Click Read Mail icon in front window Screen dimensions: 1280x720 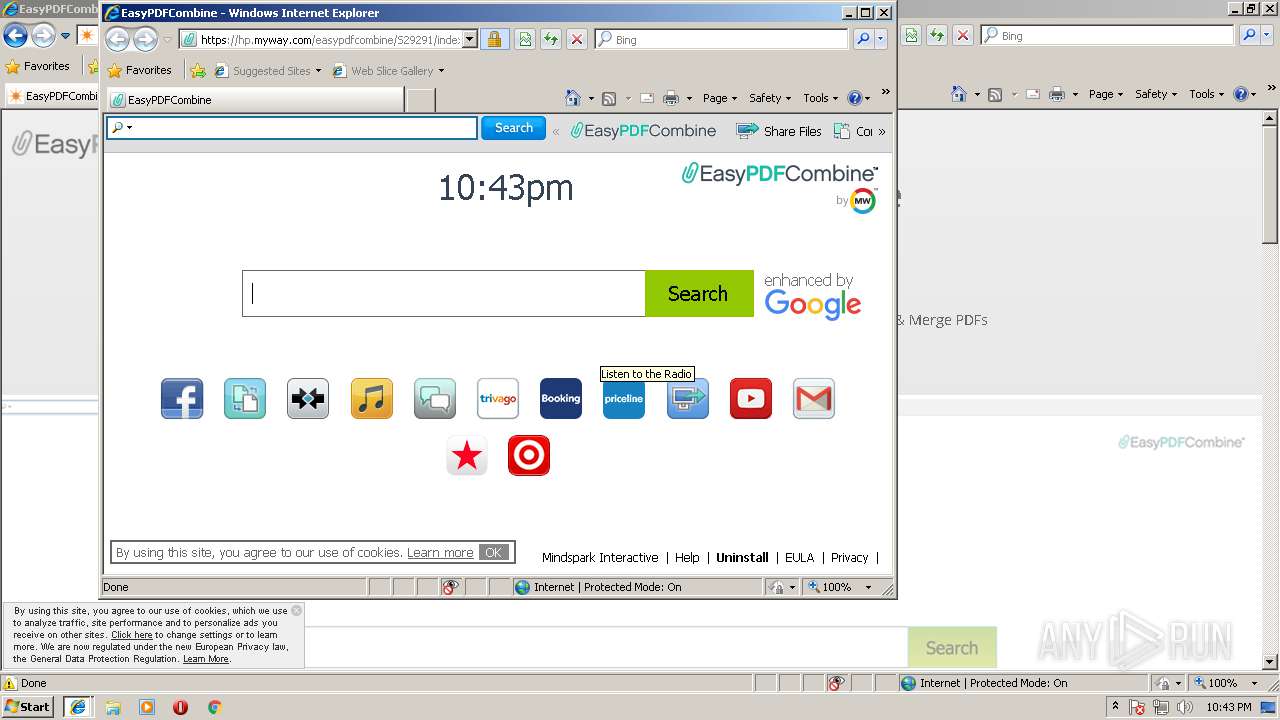(647, 98)
